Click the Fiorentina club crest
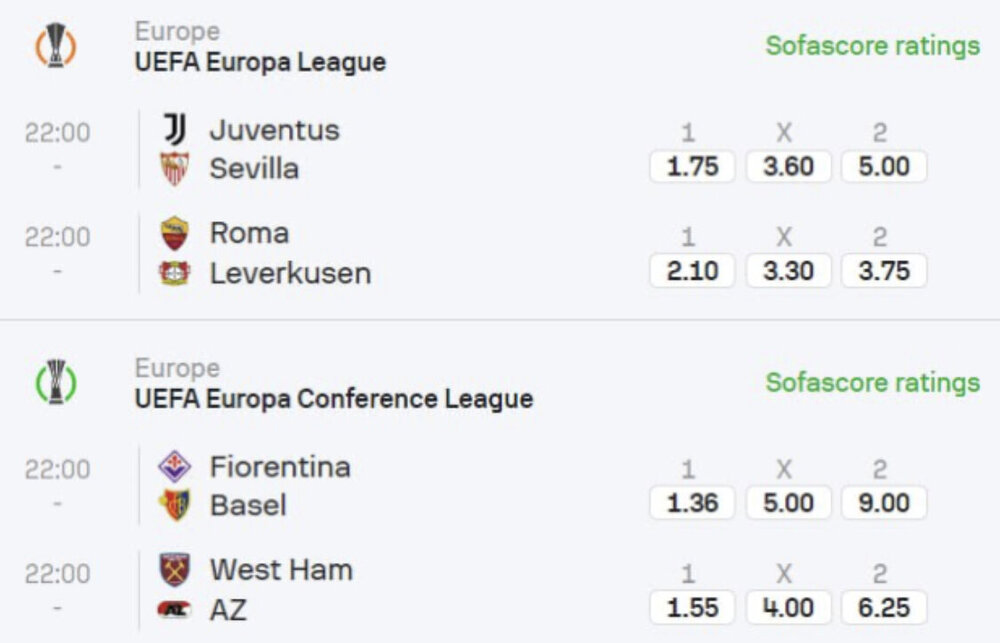This screenshot has height=643, width=1000. point(175,466)
